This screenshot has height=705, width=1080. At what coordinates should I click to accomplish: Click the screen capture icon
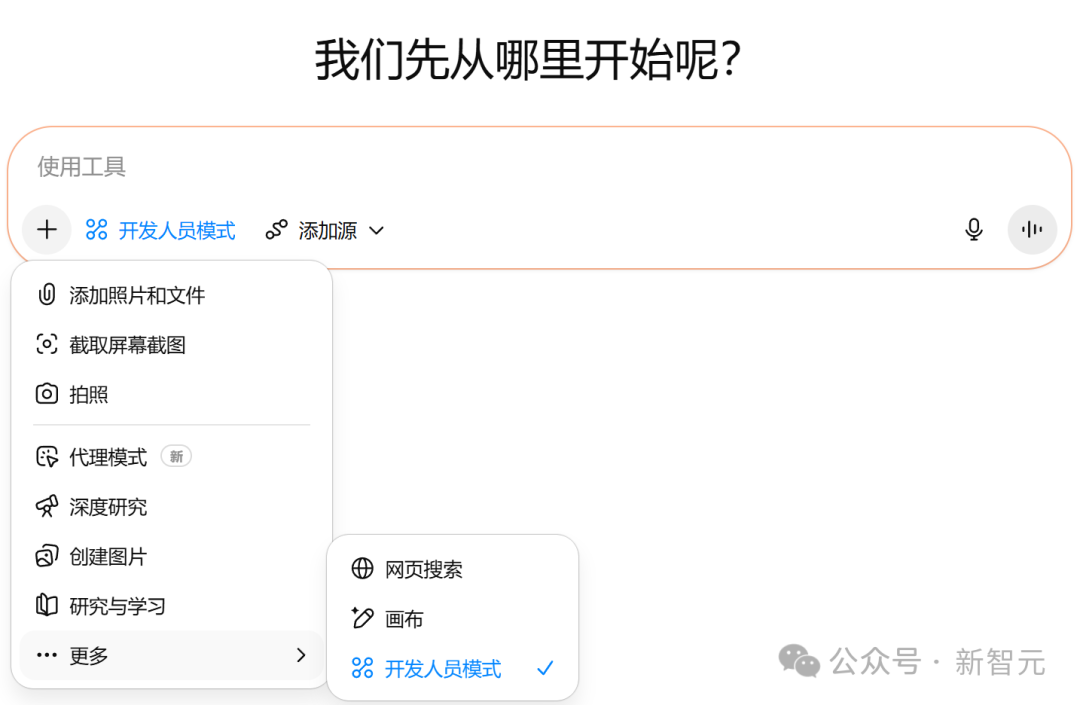46,345
